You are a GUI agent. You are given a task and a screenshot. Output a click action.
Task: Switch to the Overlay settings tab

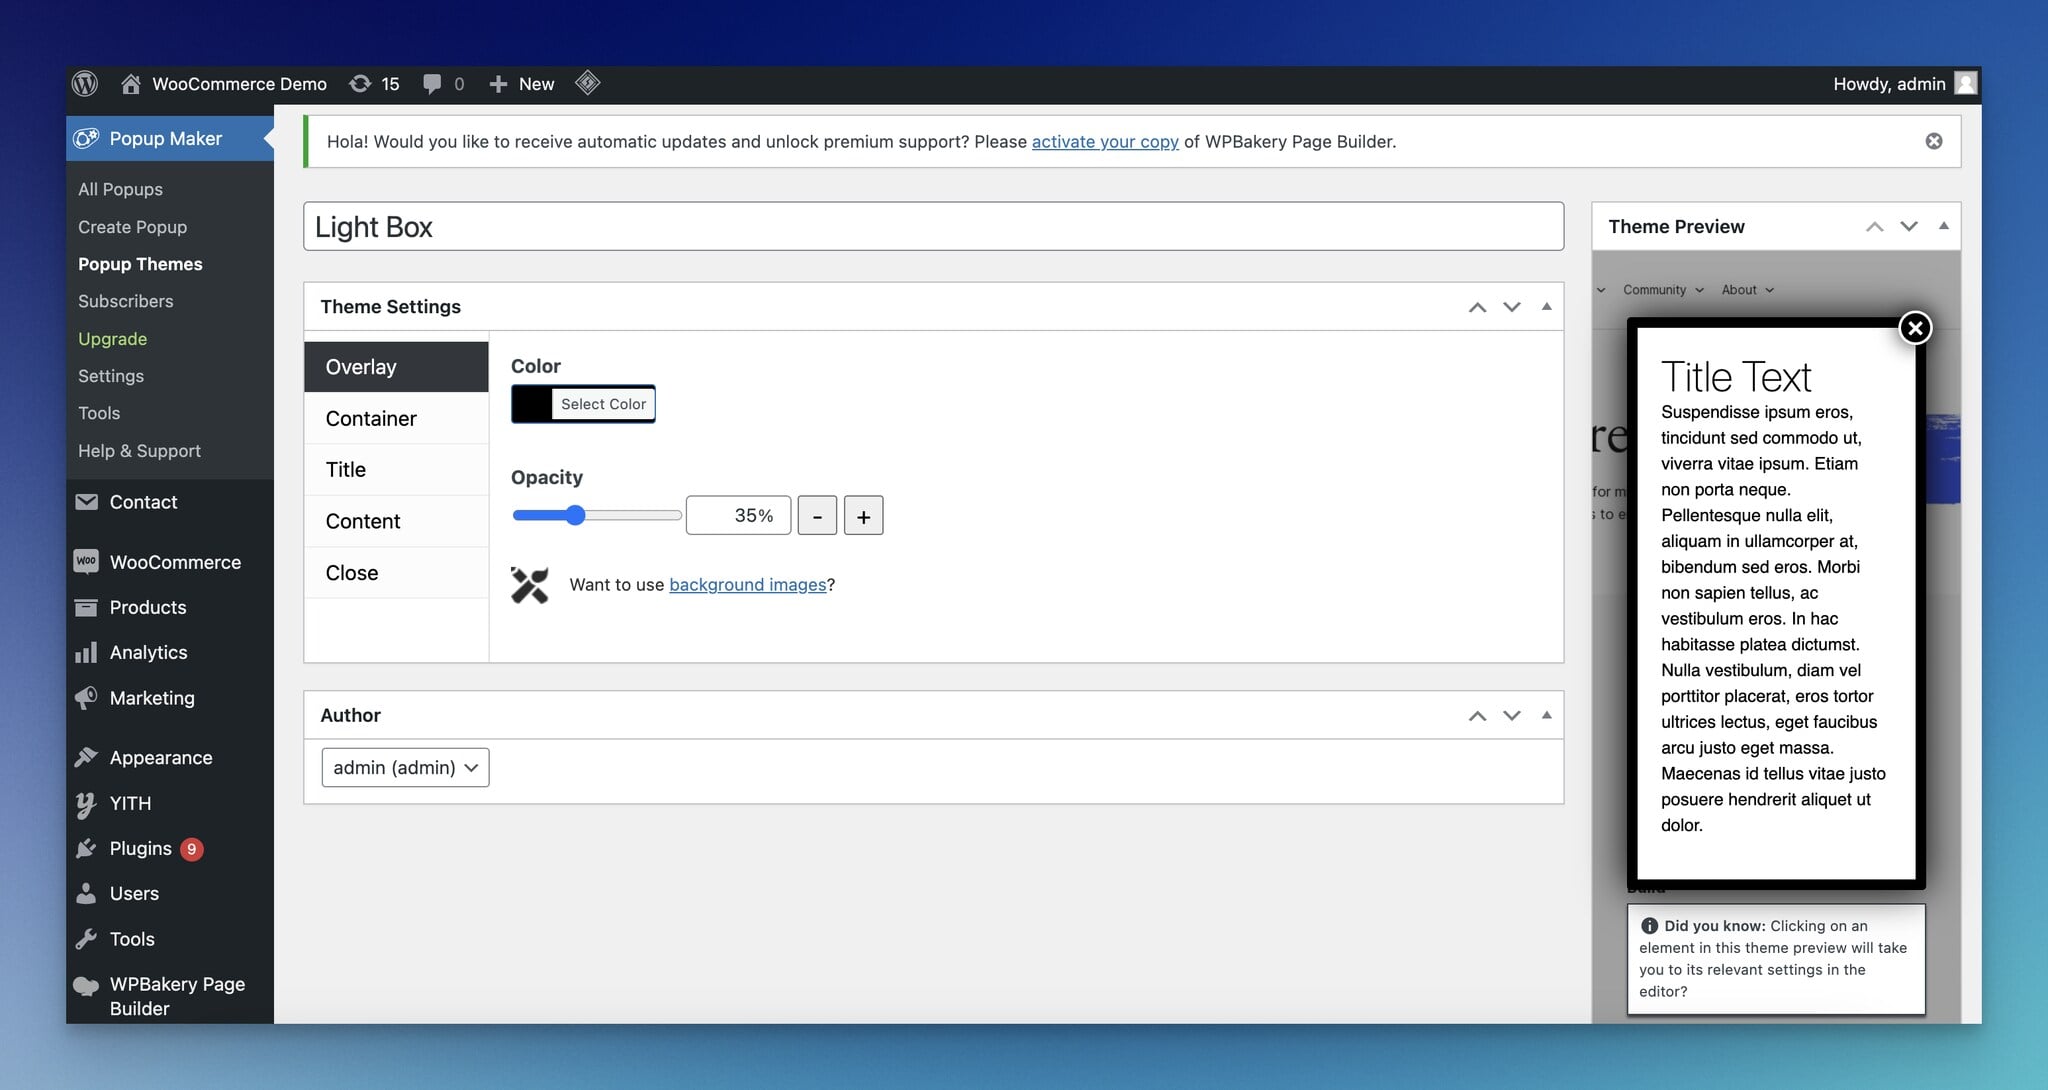click(396, 367)
